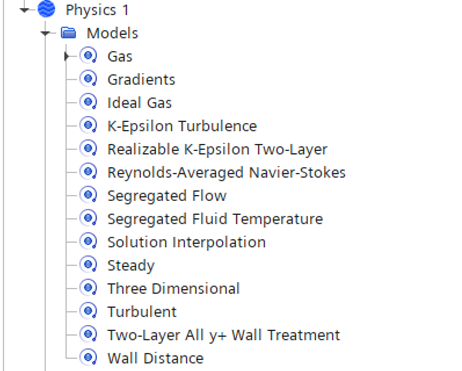Click the Gradients model node icon
The height and width of the screenshot is (371, 462).
(x=88, y=79)
